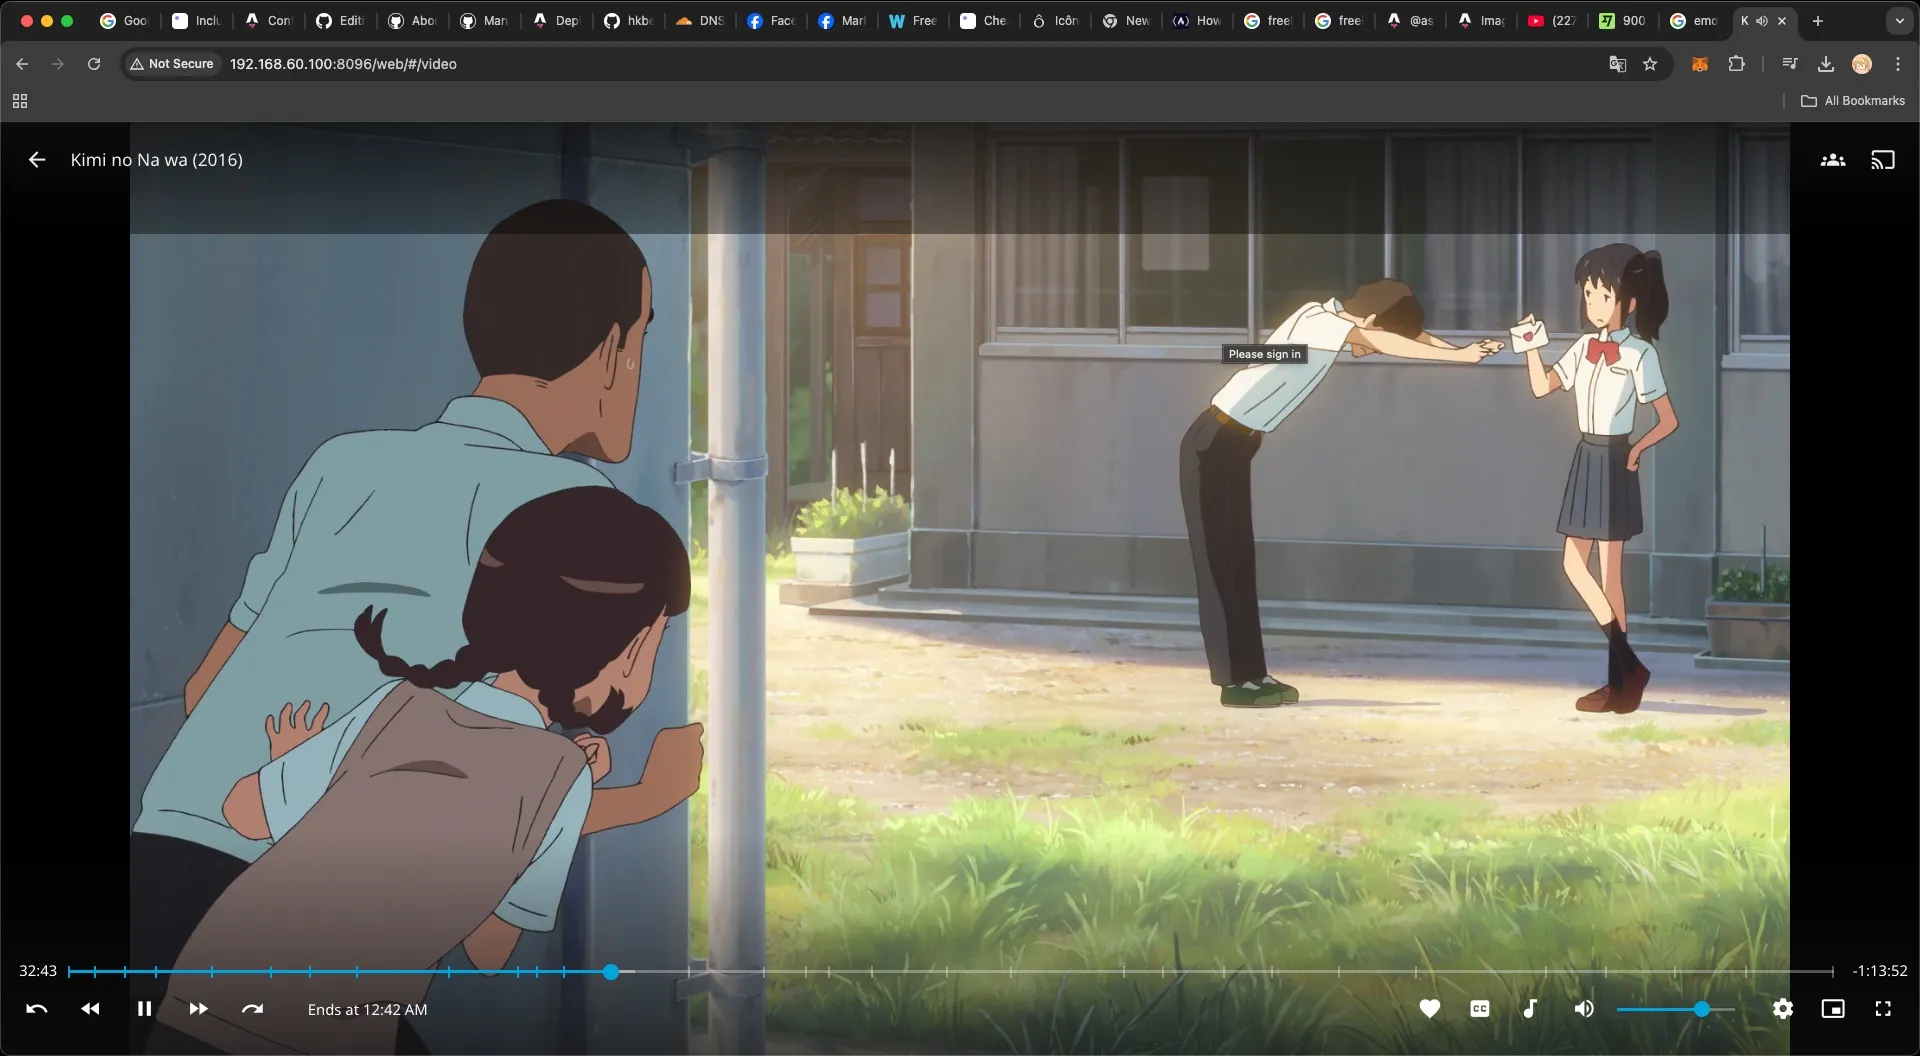Mute the video volume

click(x=1584, y=1009)
